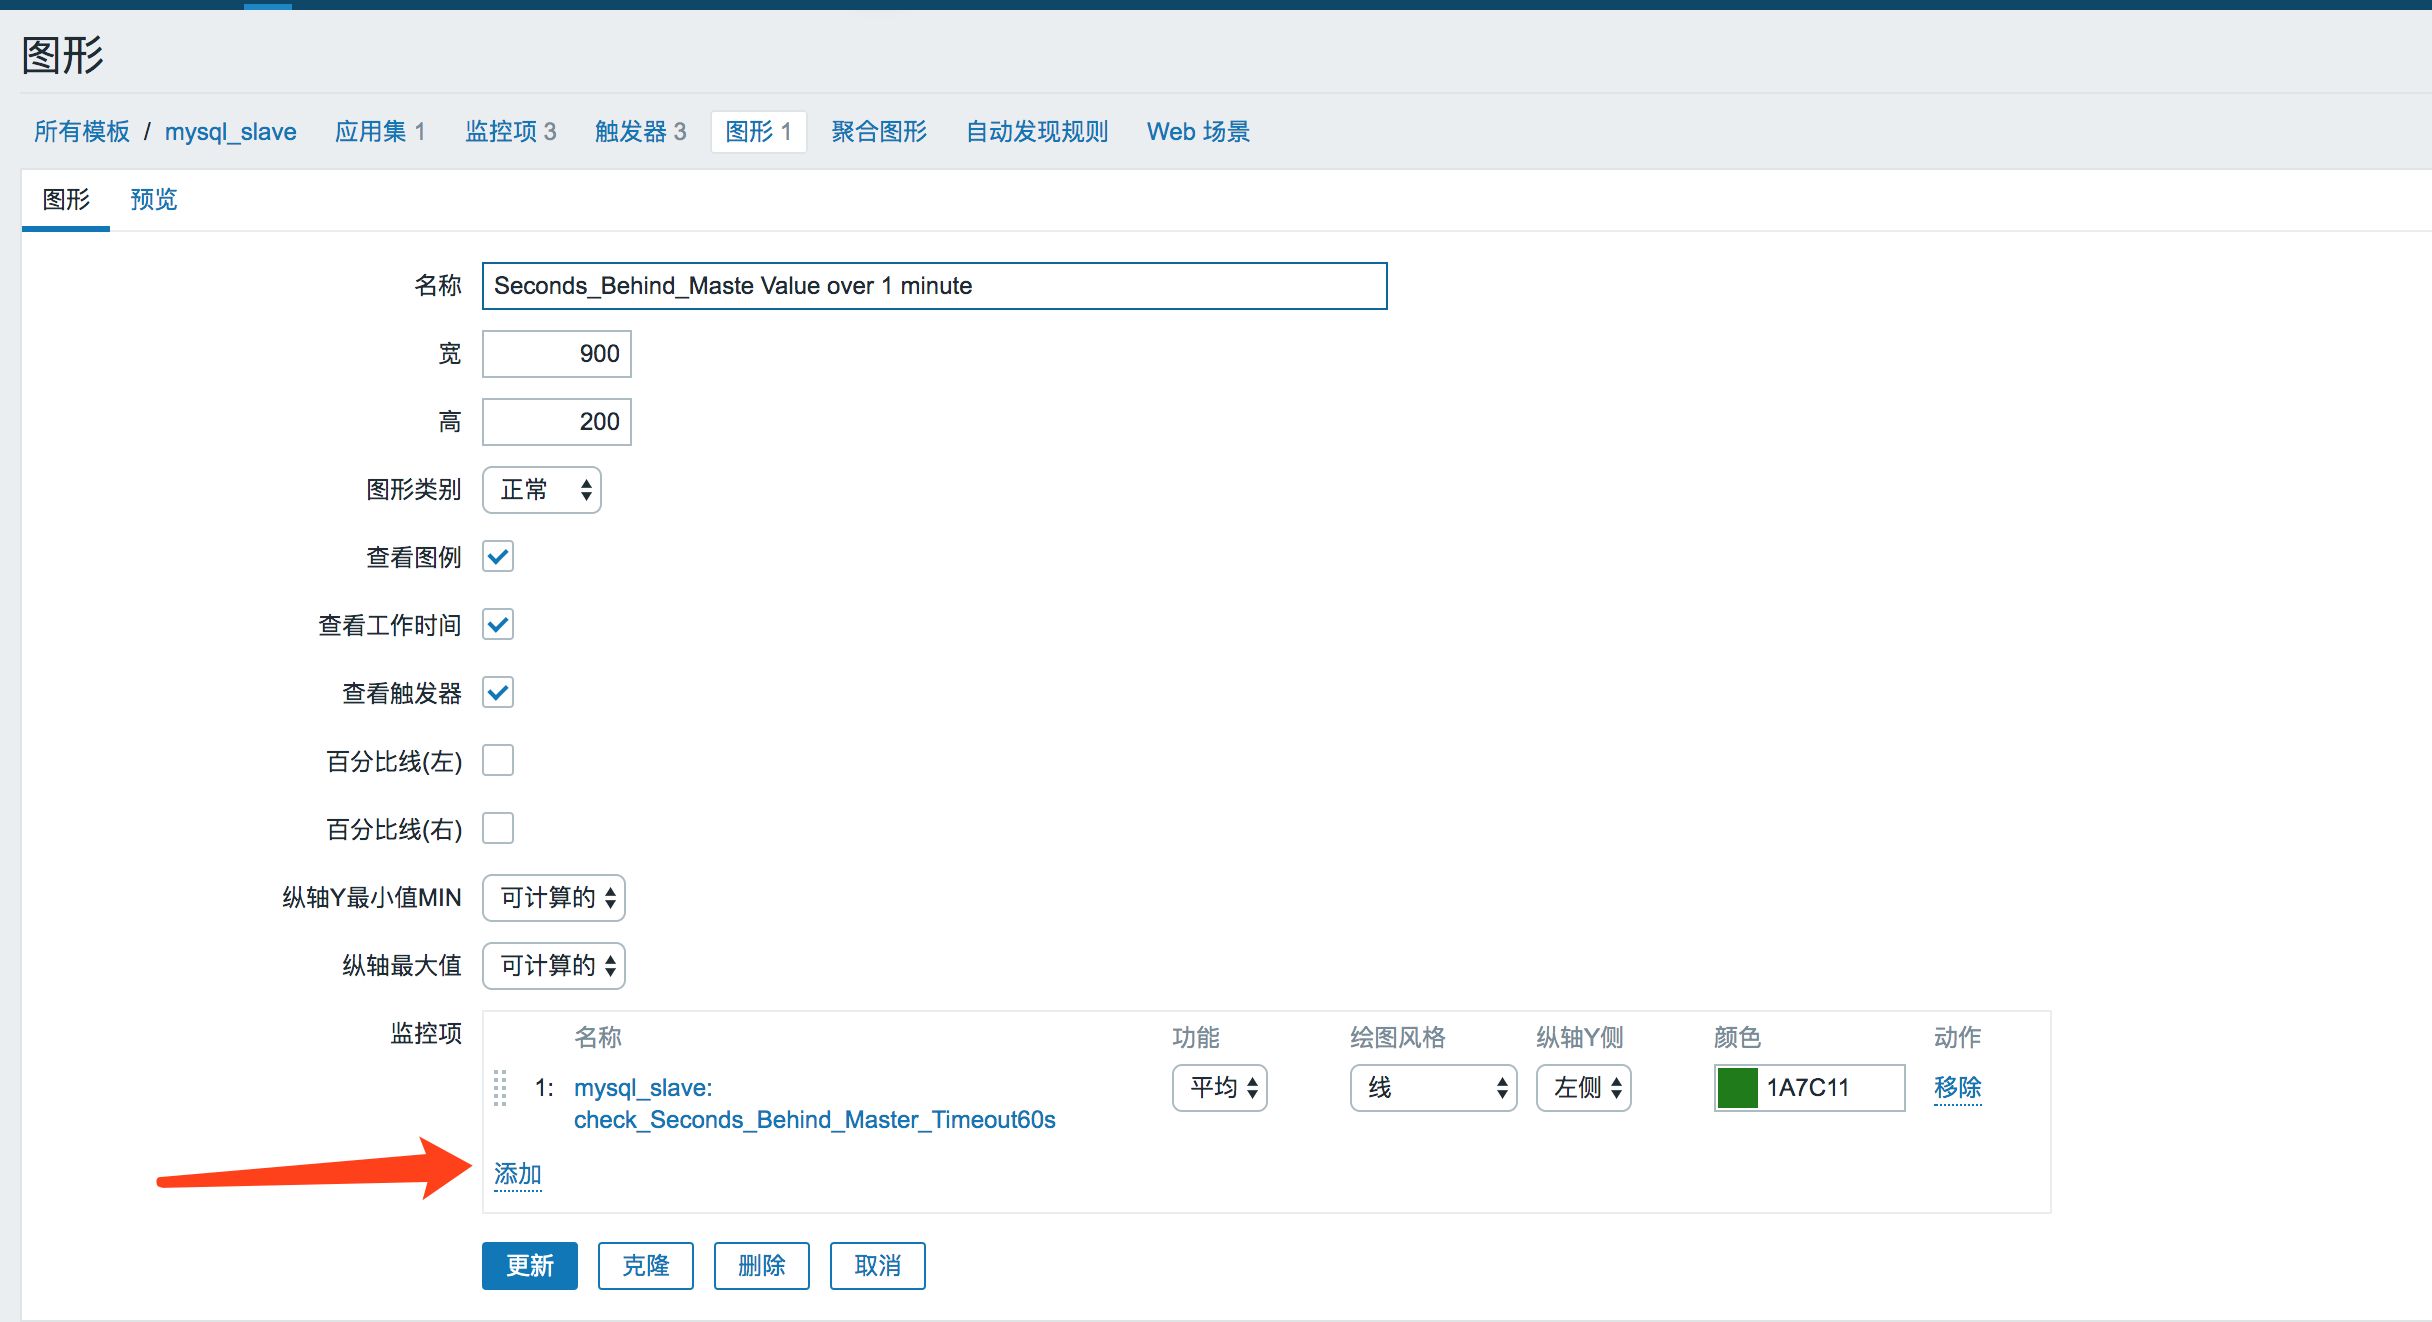Screen dimensions: 2432x1322
Task: Toggle the 查看图例 checkbox
Action: 498,557
